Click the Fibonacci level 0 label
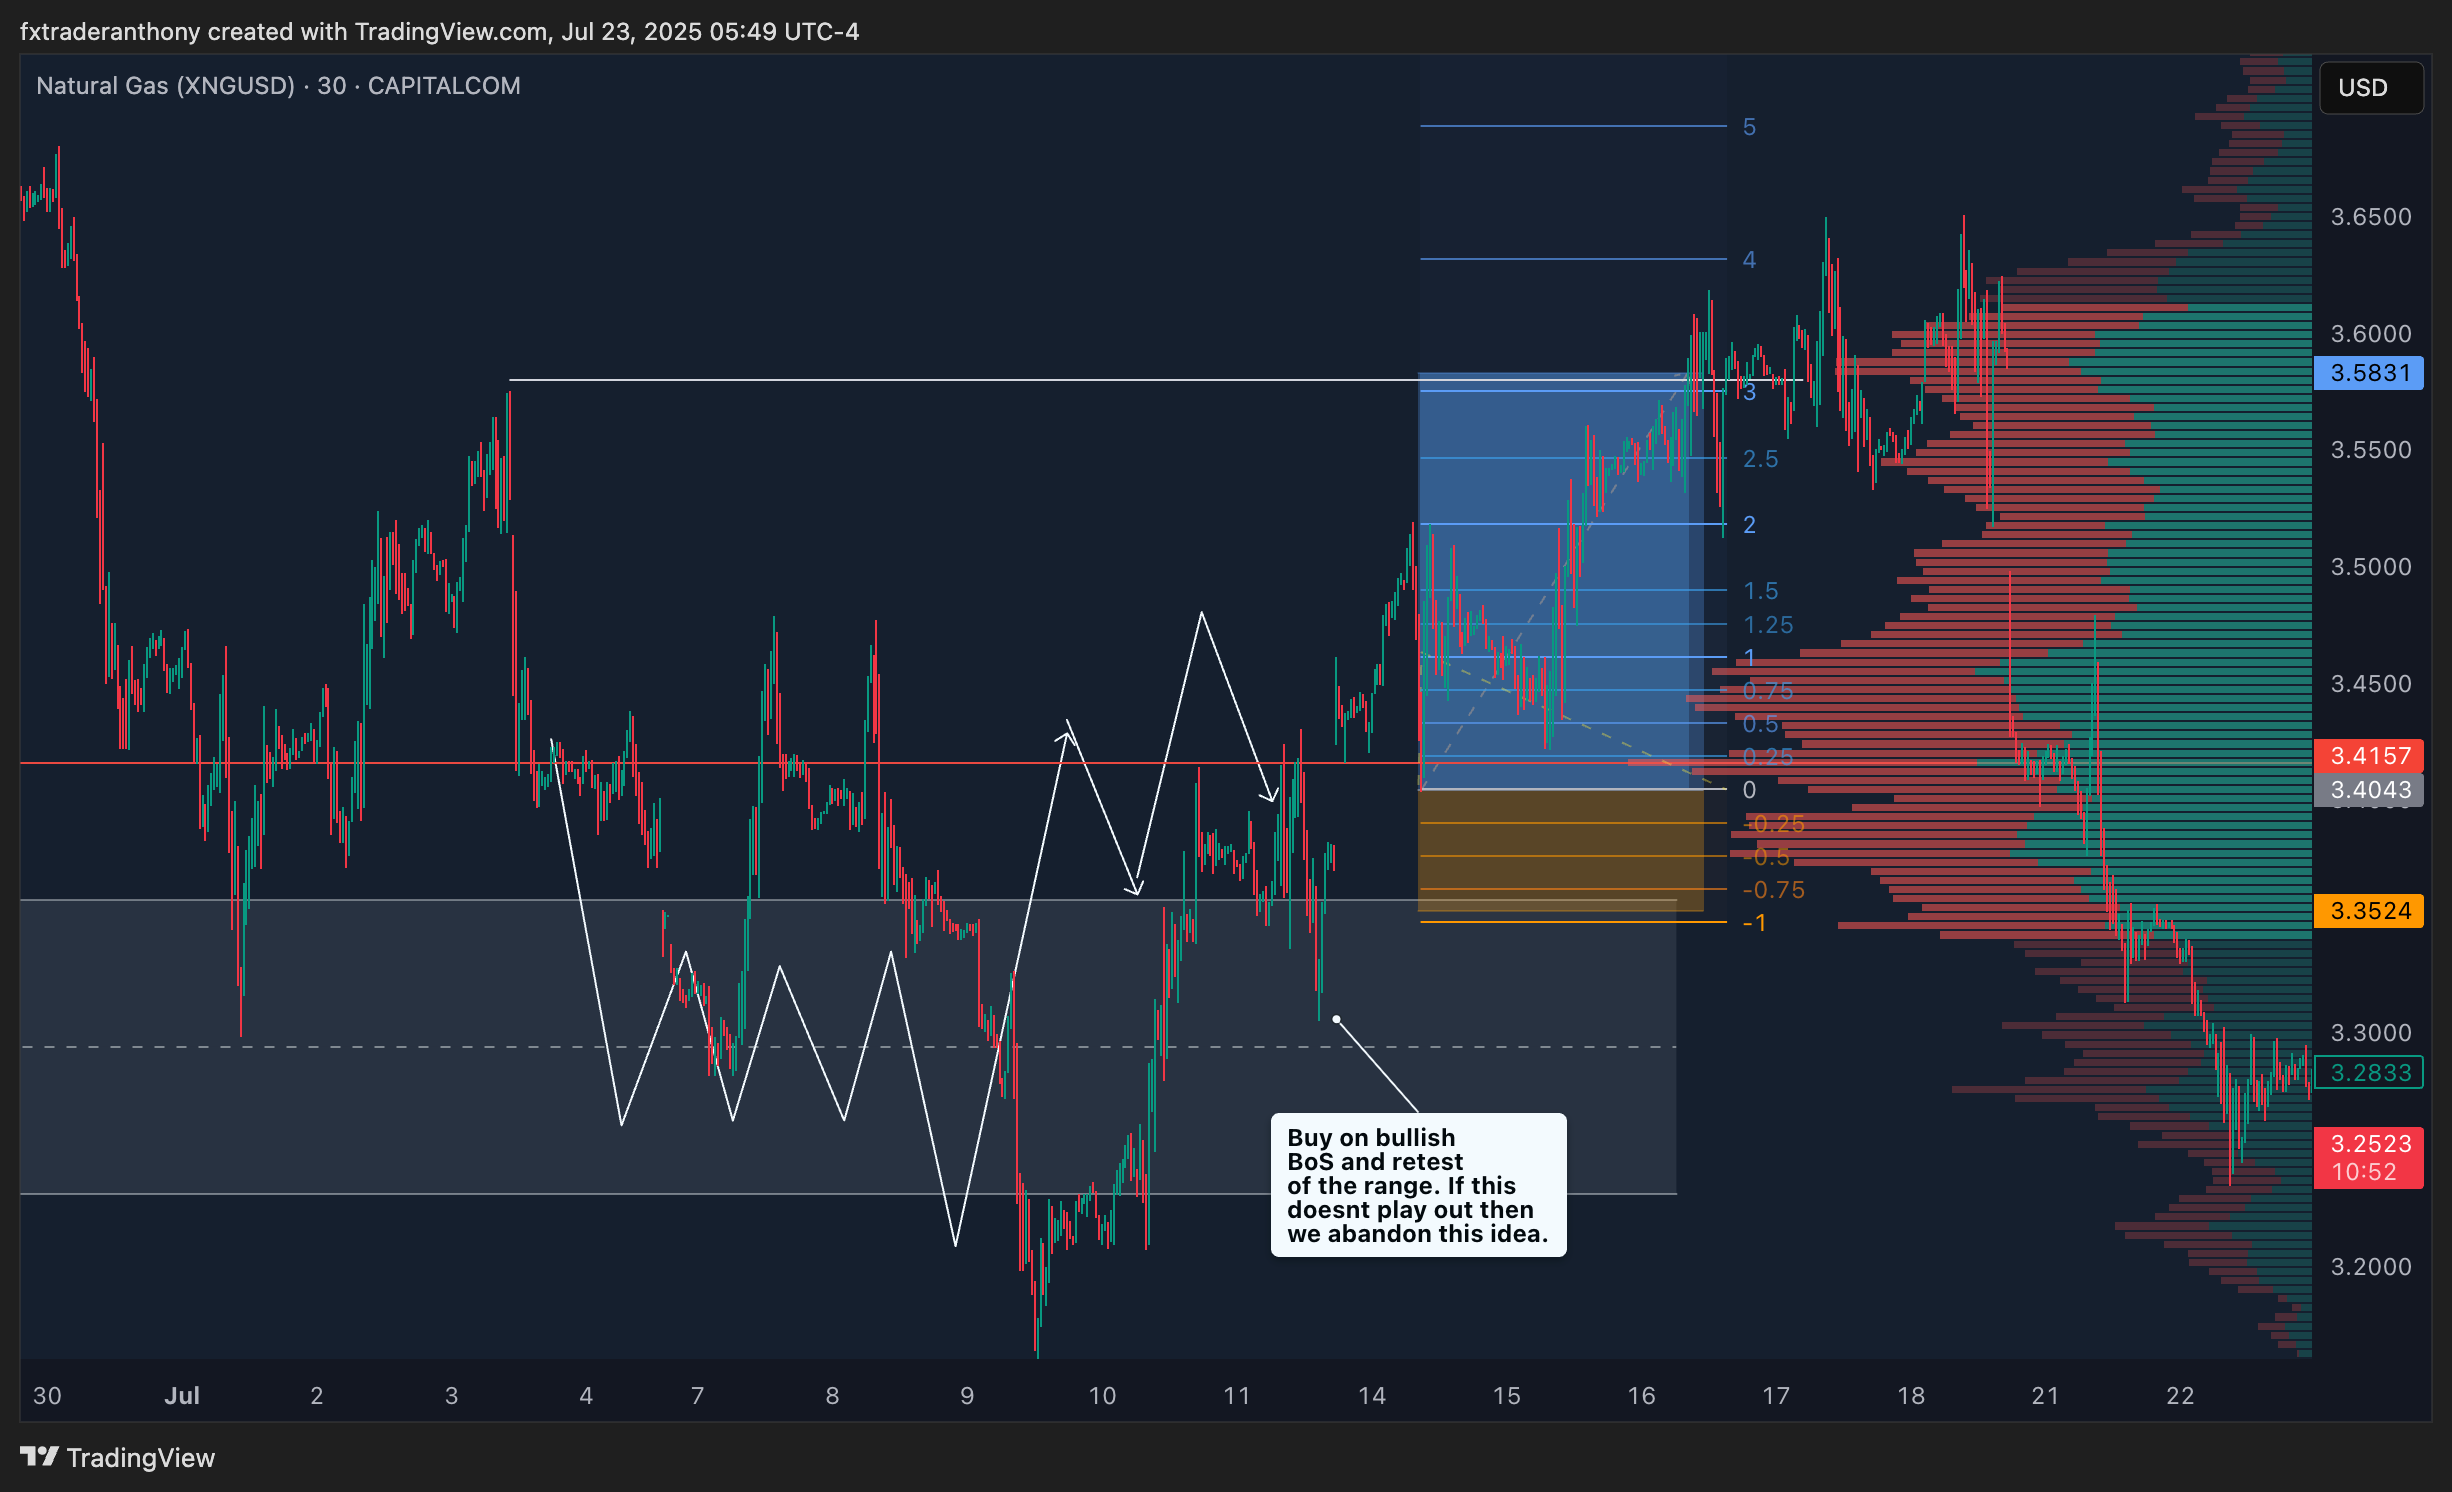This screenshot has height=1492, width=2452. click(1749, 790)
